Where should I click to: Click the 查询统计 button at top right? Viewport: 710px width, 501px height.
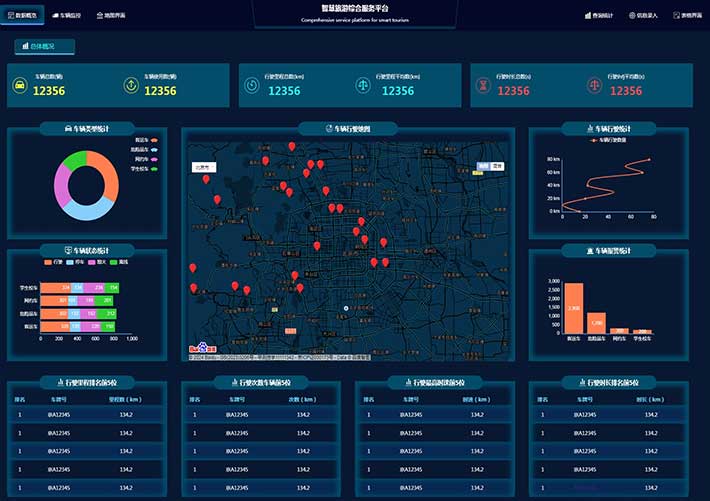click(599, 16)
